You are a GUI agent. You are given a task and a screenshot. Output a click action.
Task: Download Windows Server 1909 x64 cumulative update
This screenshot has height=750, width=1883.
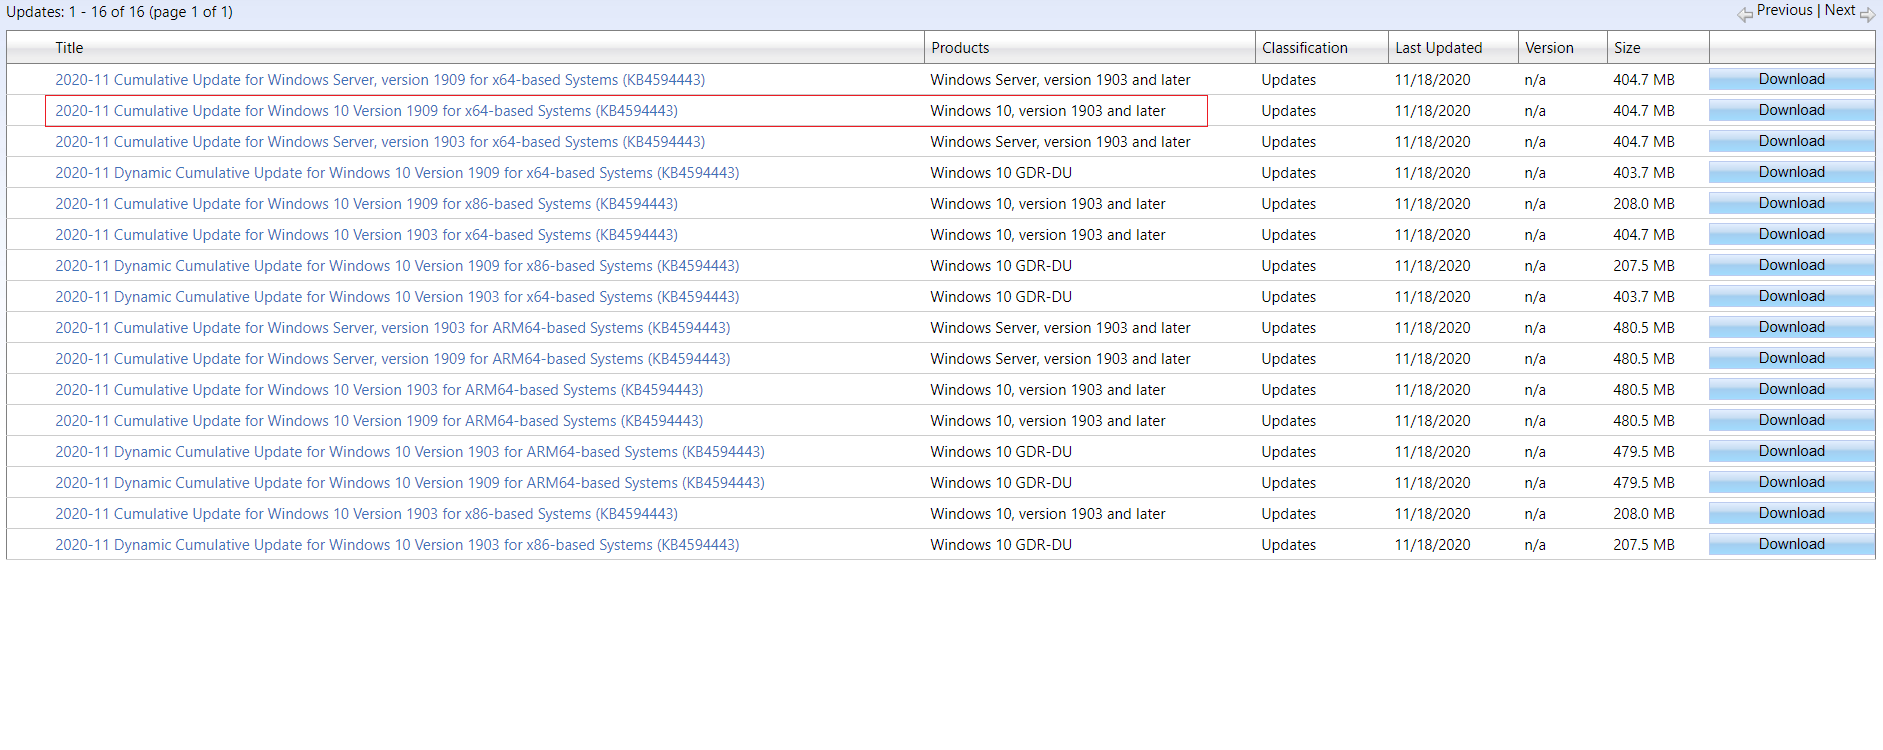(1791, 79)
